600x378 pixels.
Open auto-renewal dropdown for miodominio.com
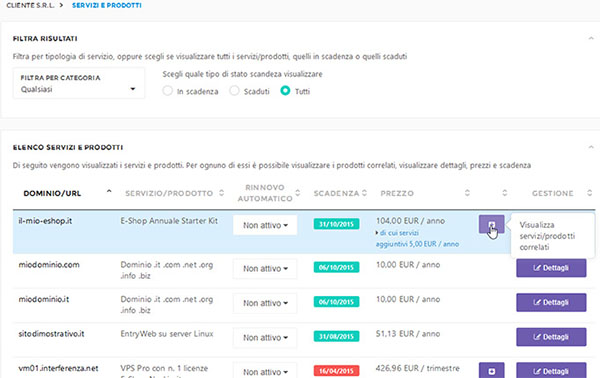[x=265, y=269]
